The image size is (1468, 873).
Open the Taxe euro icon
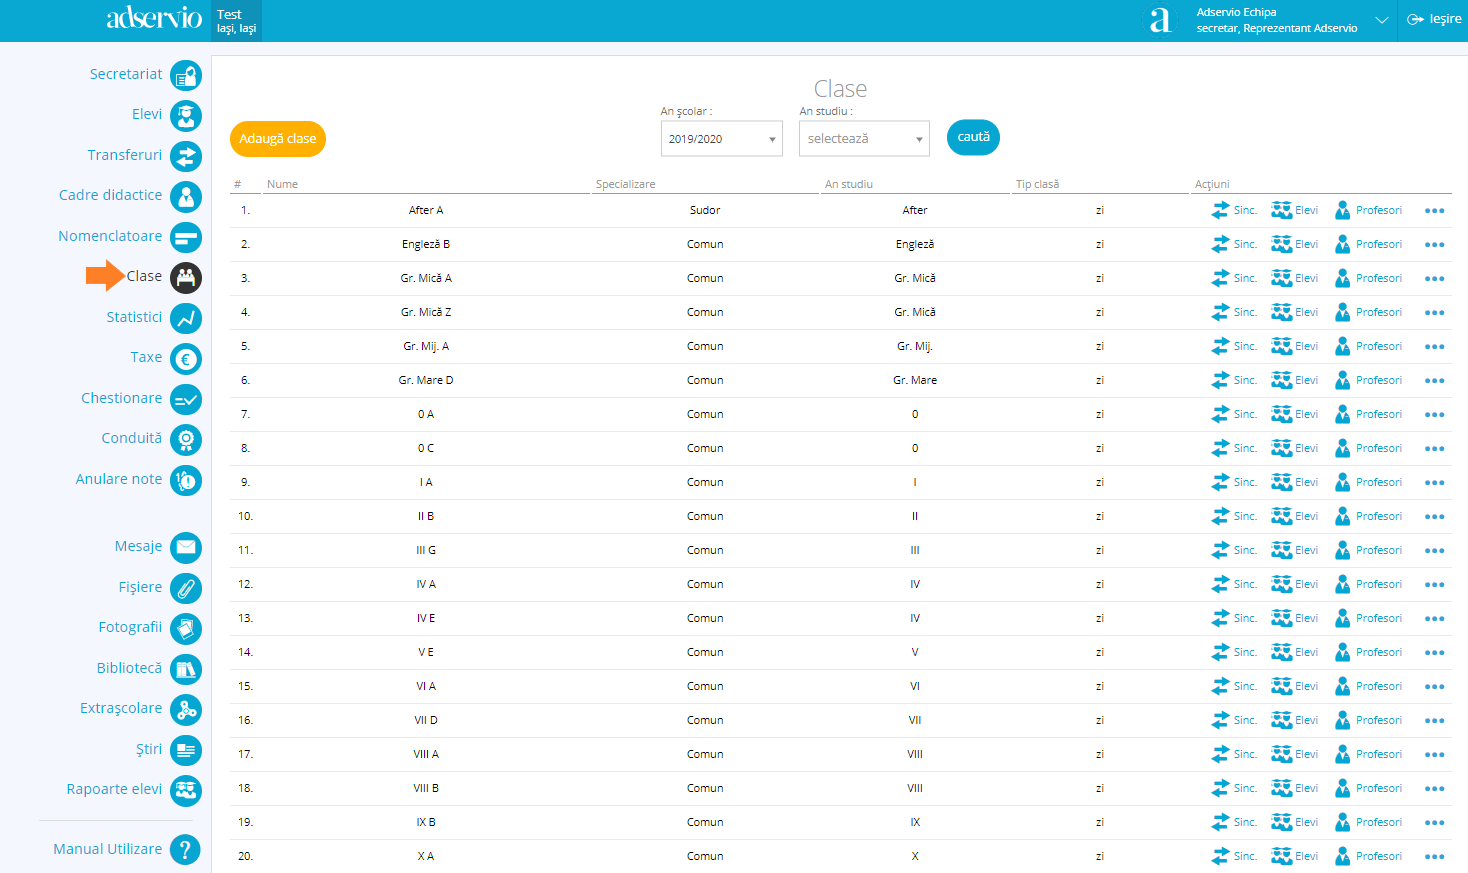pyautogui.click(x=186, y=359)
